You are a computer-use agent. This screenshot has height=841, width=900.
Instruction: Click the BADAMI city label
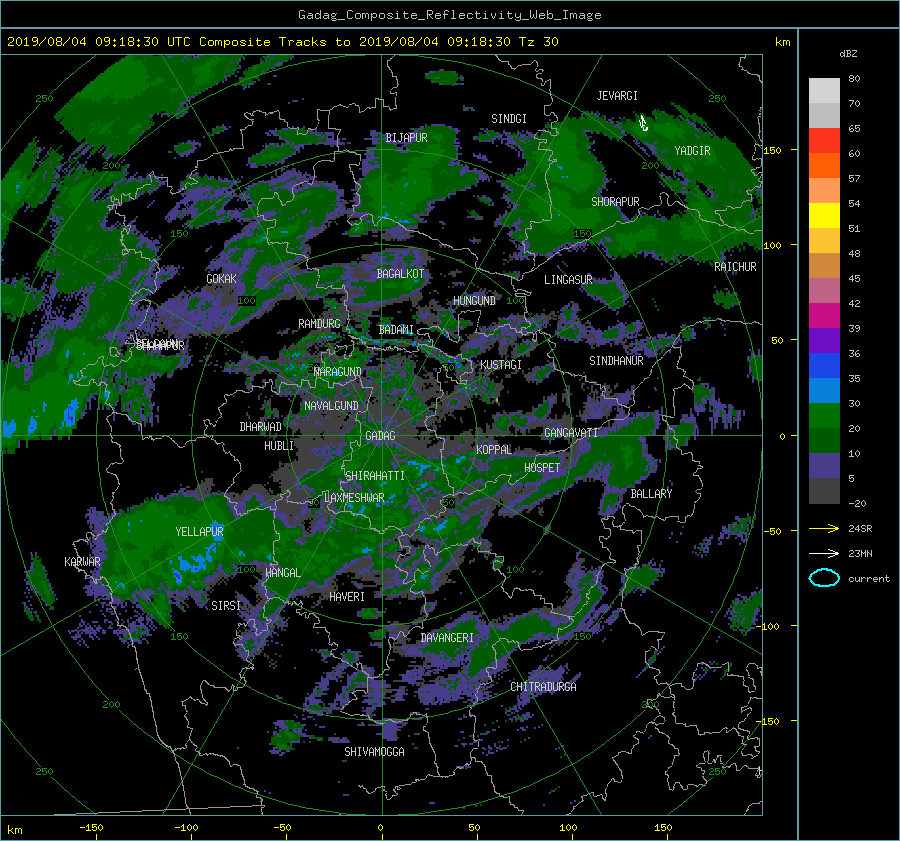(396, 330)
